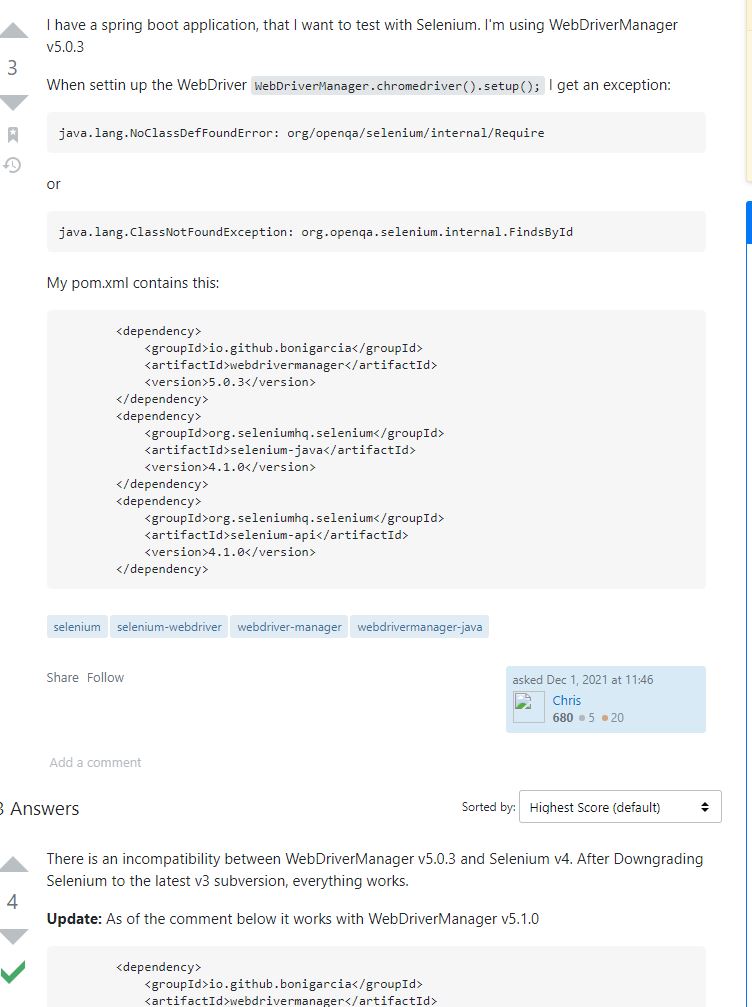Click the 'My pom.xml contains this:' text
This screenshot has width=752, height=1007.
click(133, 283)
